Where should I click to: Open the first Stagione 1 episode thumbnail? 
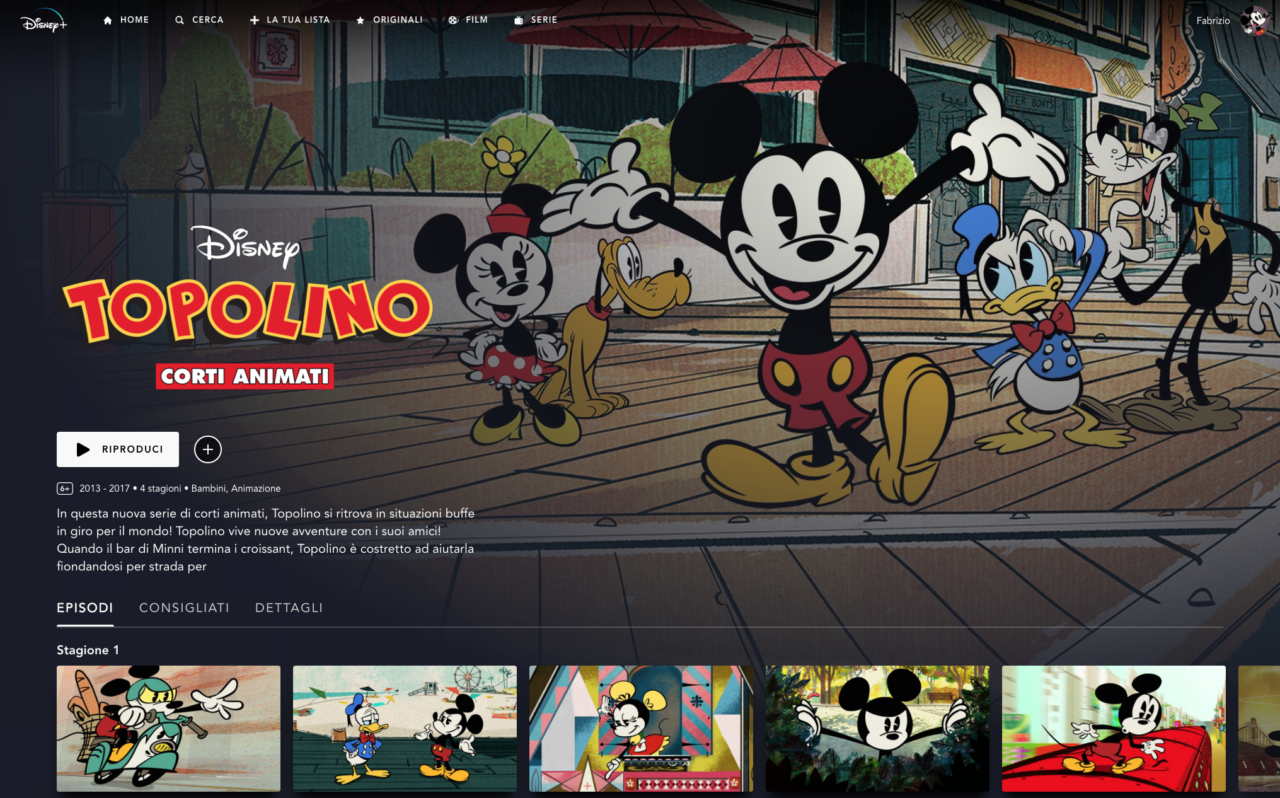(x=168, y=729)
